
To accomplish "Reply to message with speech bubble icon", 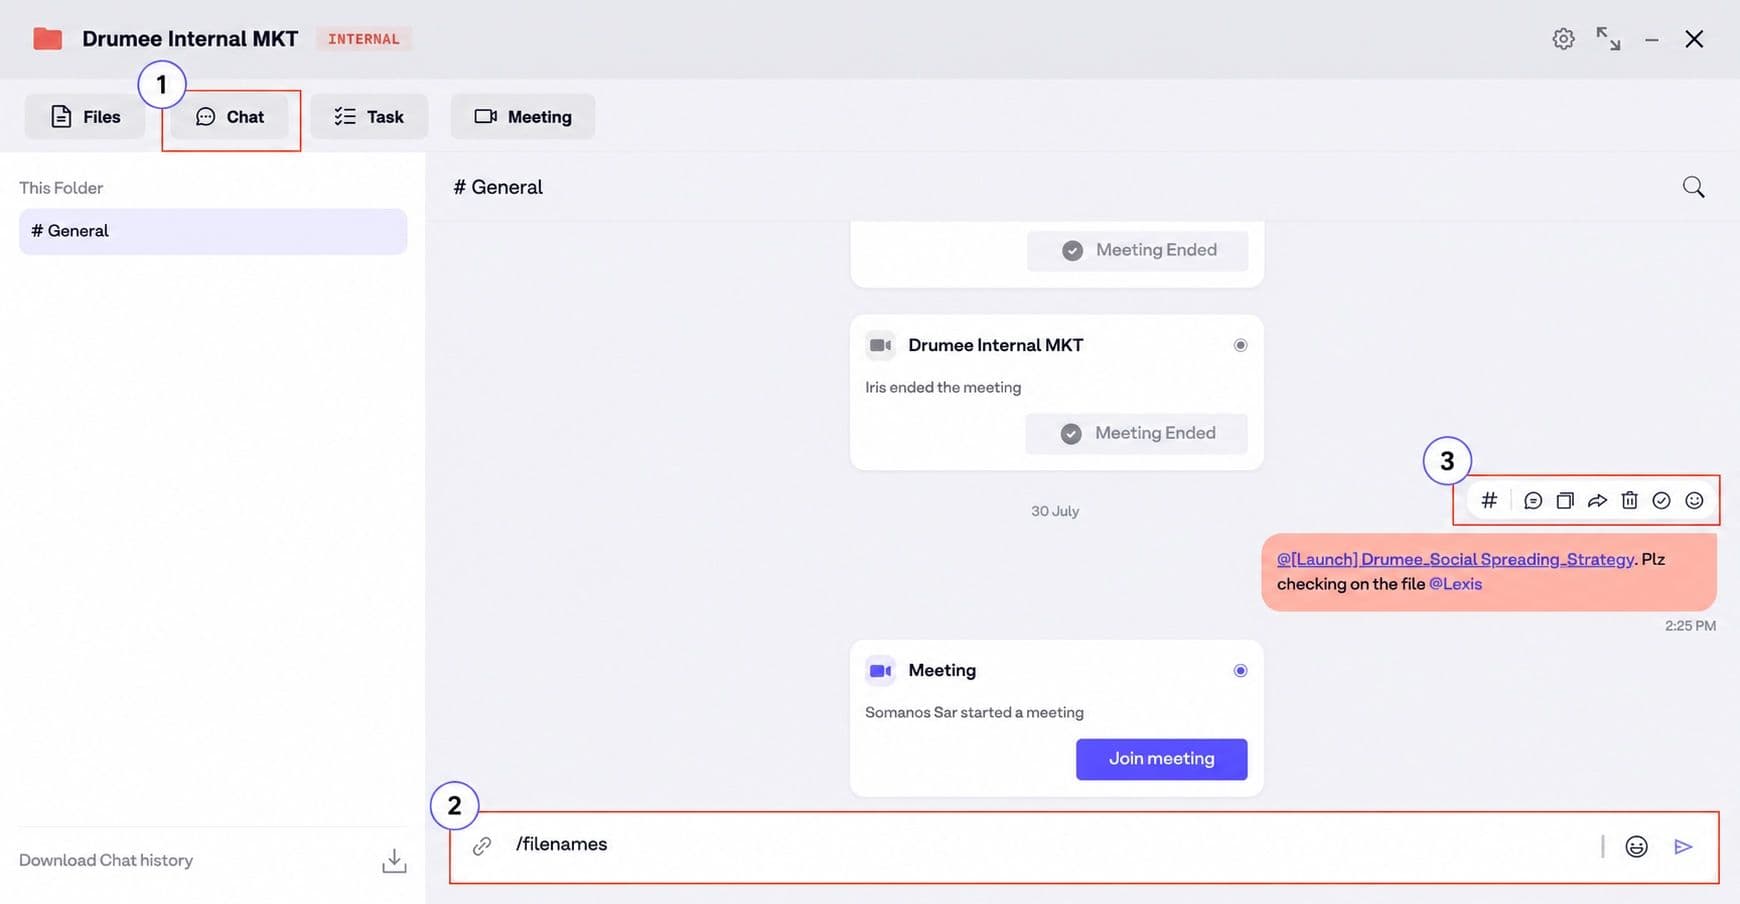I will (x=1532, y=500).
